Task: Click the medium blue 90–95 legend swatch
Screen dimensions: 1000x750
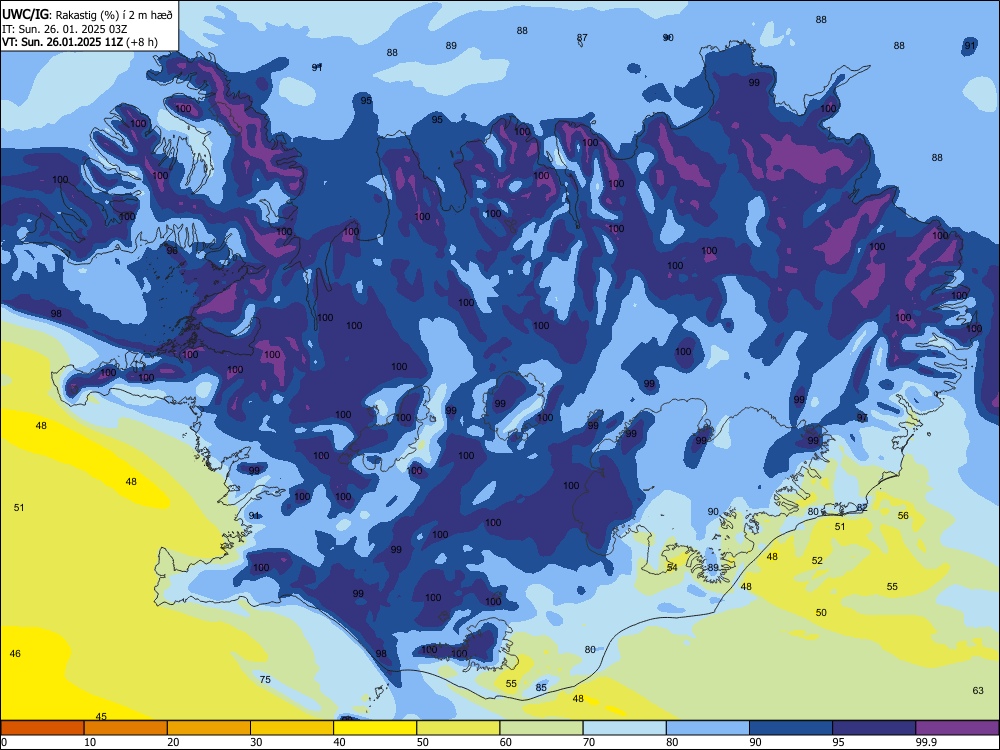Action: pos(791,728)
